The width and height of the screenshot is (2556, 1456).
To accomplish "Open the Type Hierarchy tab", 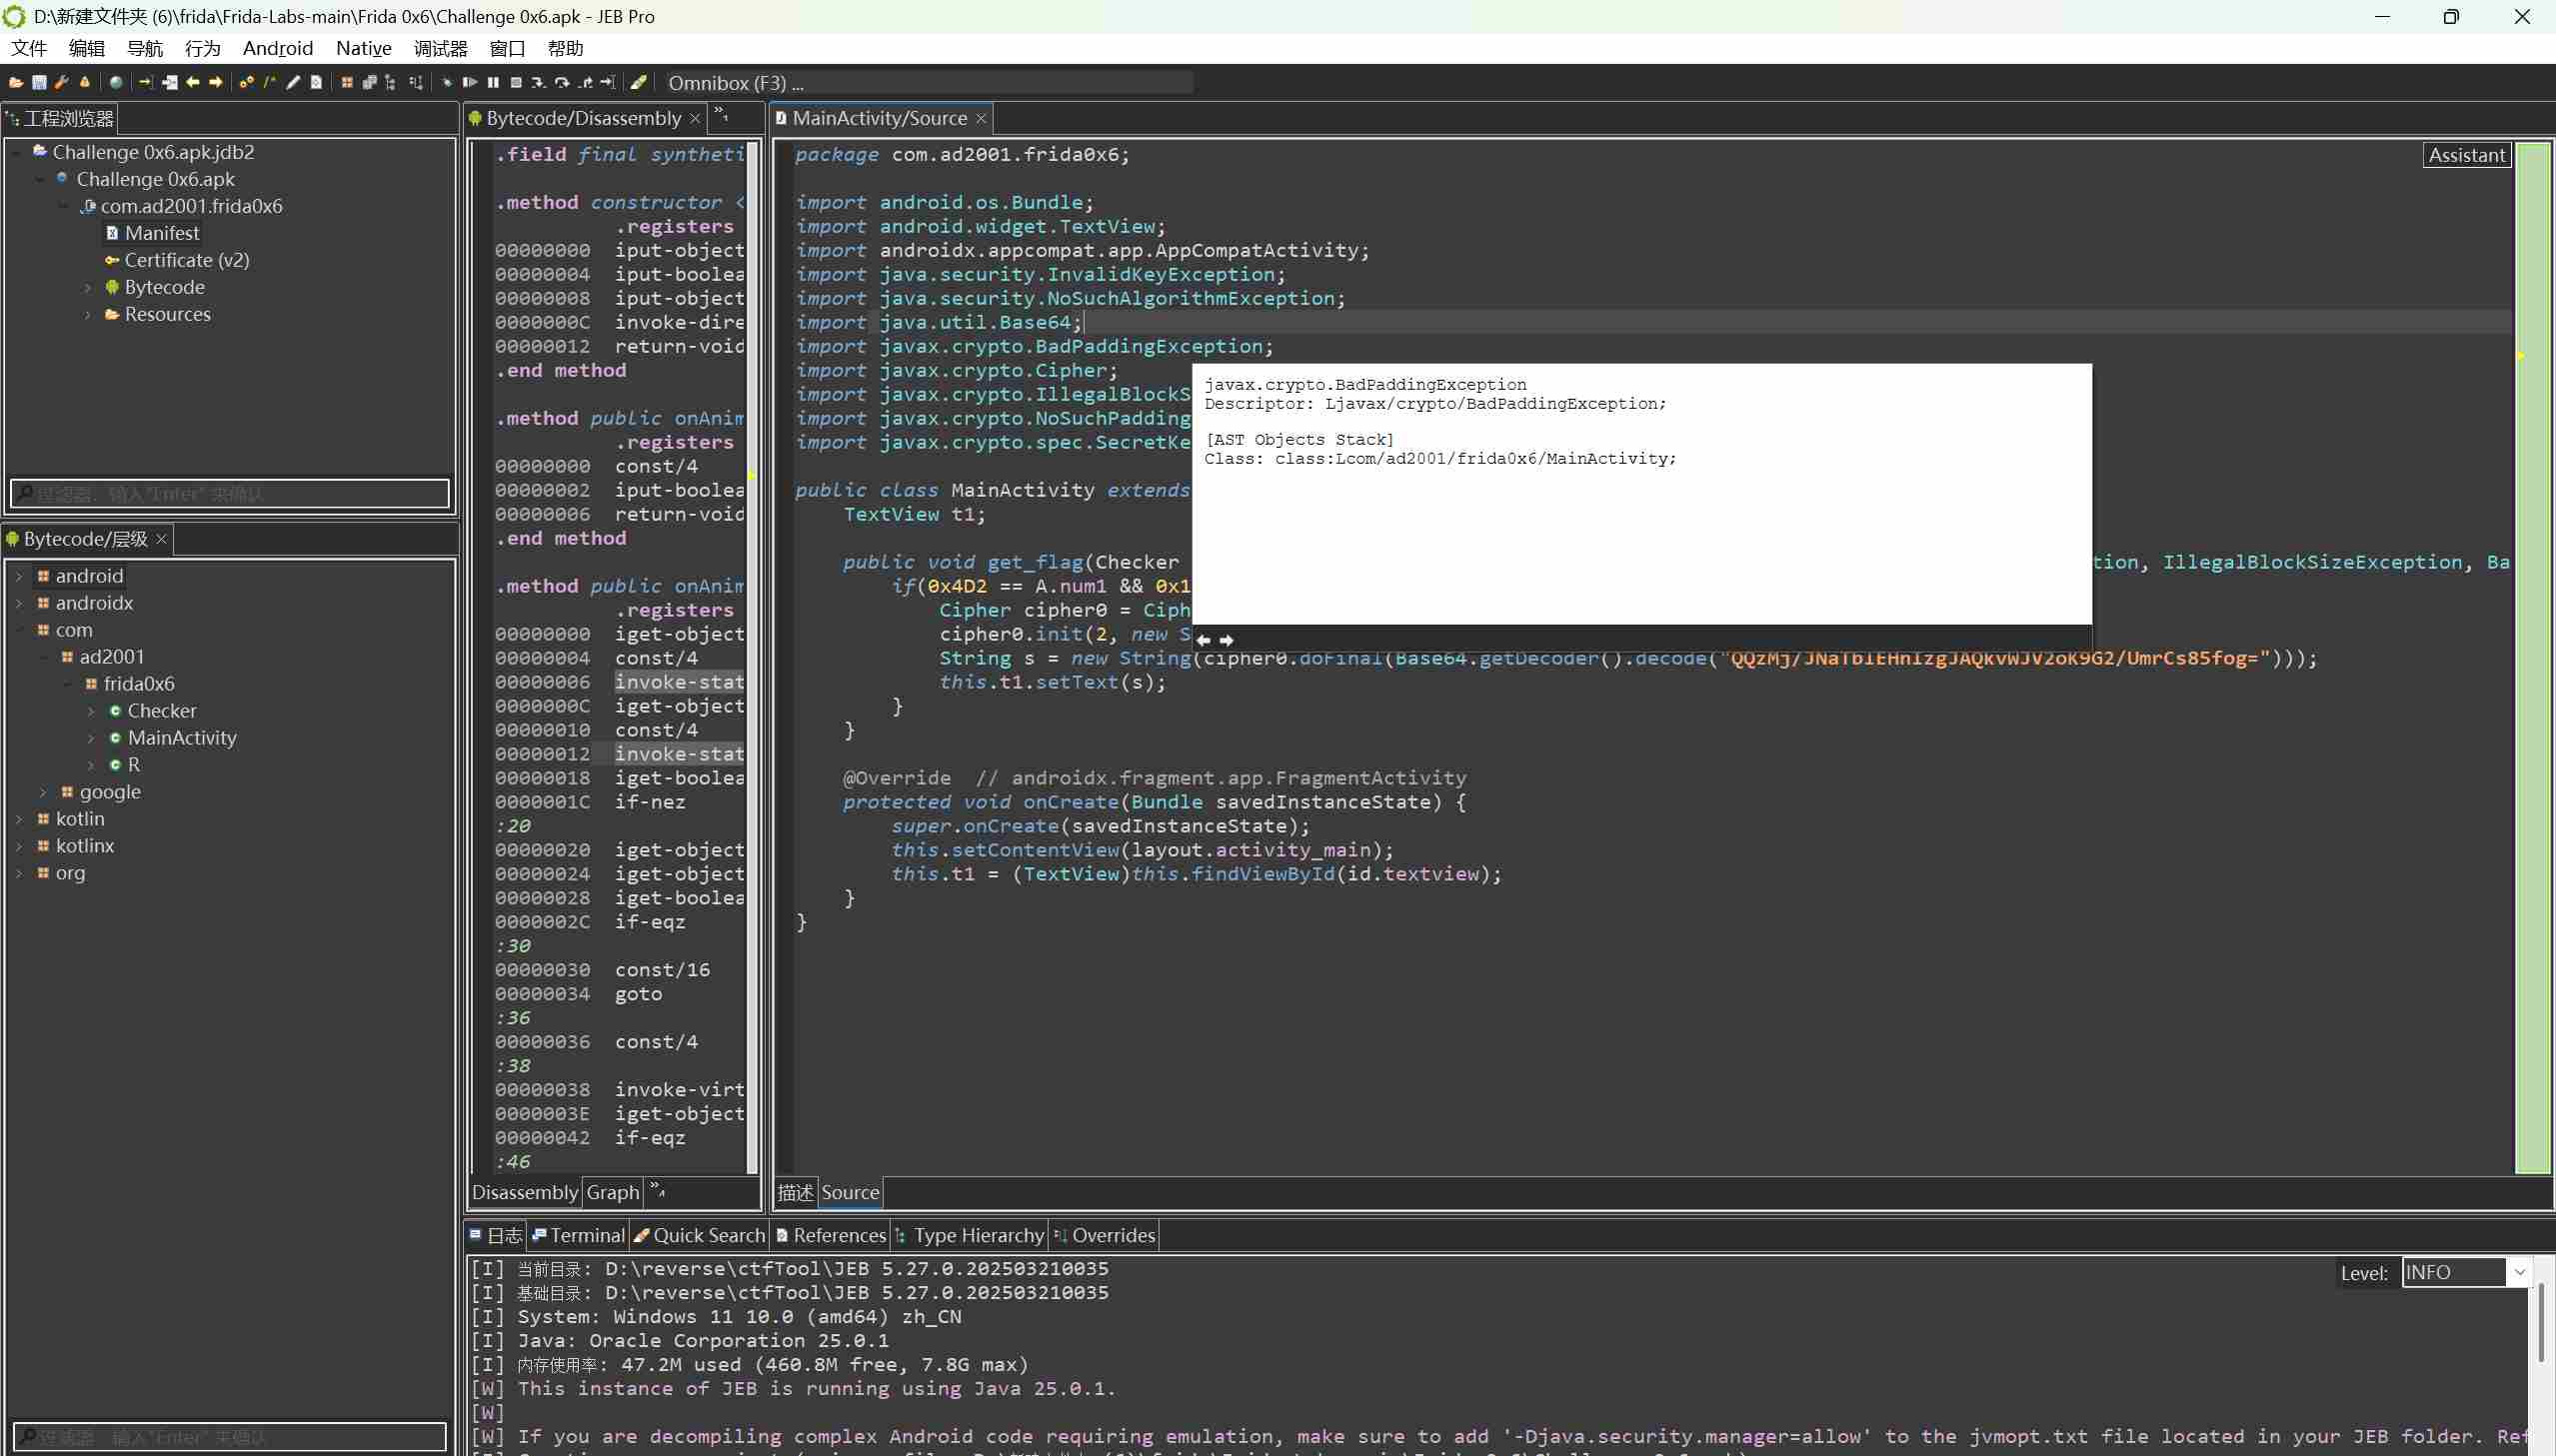I will click(969, 1235).
